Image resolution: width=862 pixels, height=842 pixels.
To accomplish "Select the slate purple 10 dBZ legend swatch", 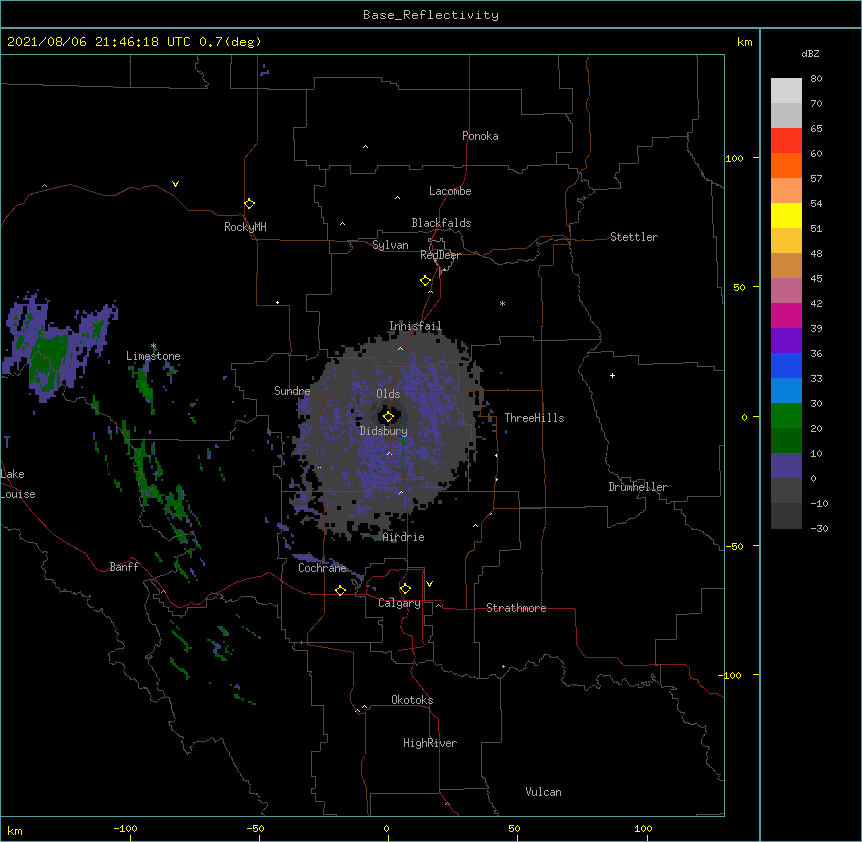I will (786, 466).
